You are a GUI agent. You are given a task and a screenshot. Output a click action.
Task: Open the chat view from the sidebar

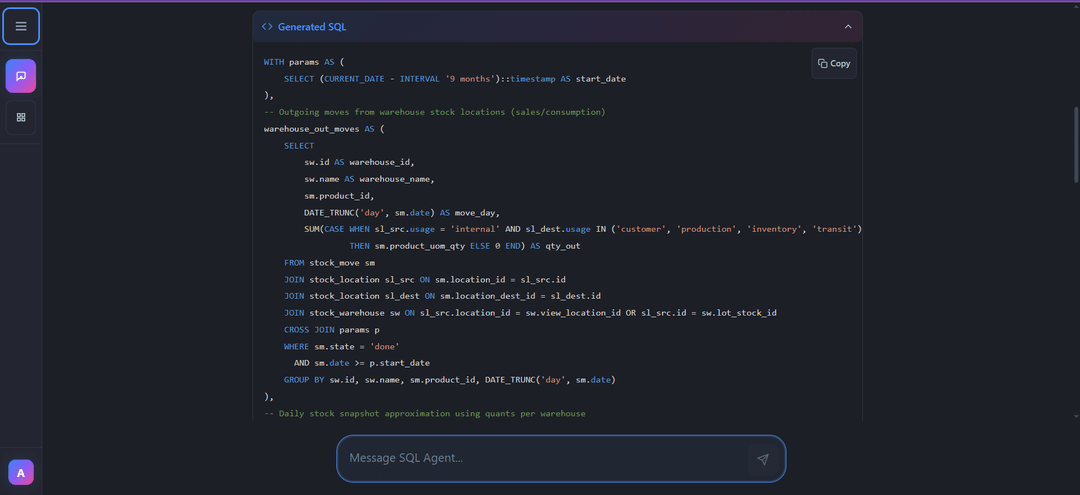pos(21,76)
